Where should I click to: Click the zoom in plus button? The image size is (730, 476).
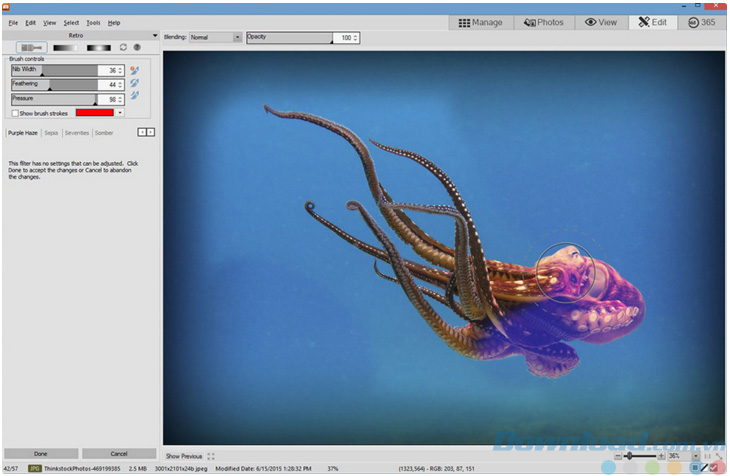click(661, 456)
